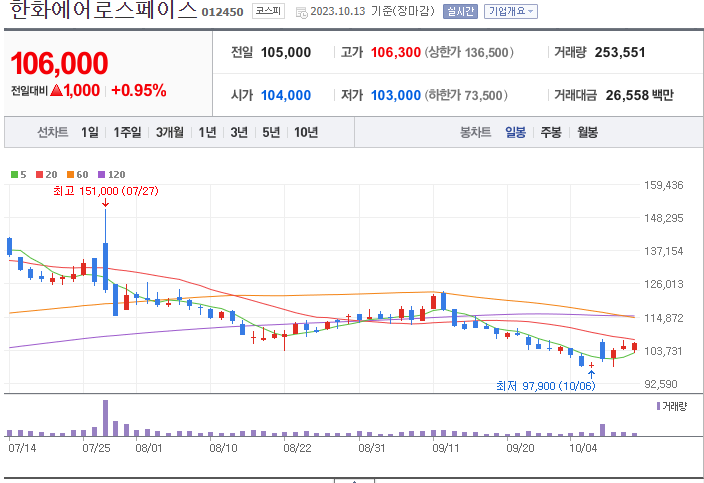
Task: Select the 1일 line chart tab
Action: pyautogui.click(x=89, y=132)
